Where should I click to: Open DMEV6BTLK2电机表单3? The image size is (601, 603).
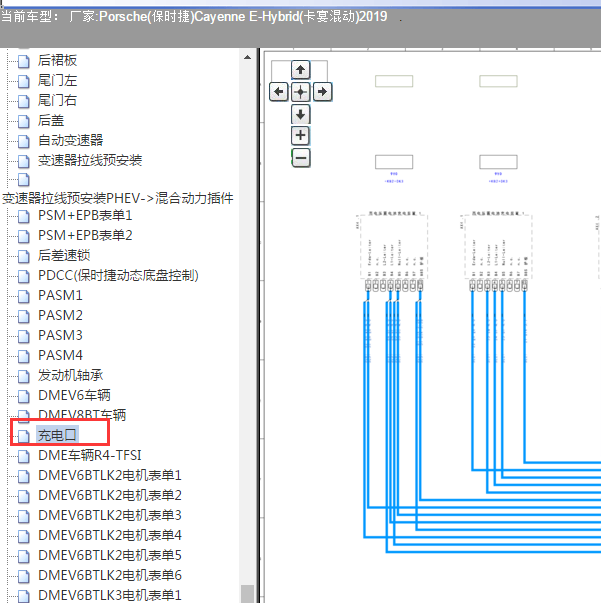(x=110, y=515)
